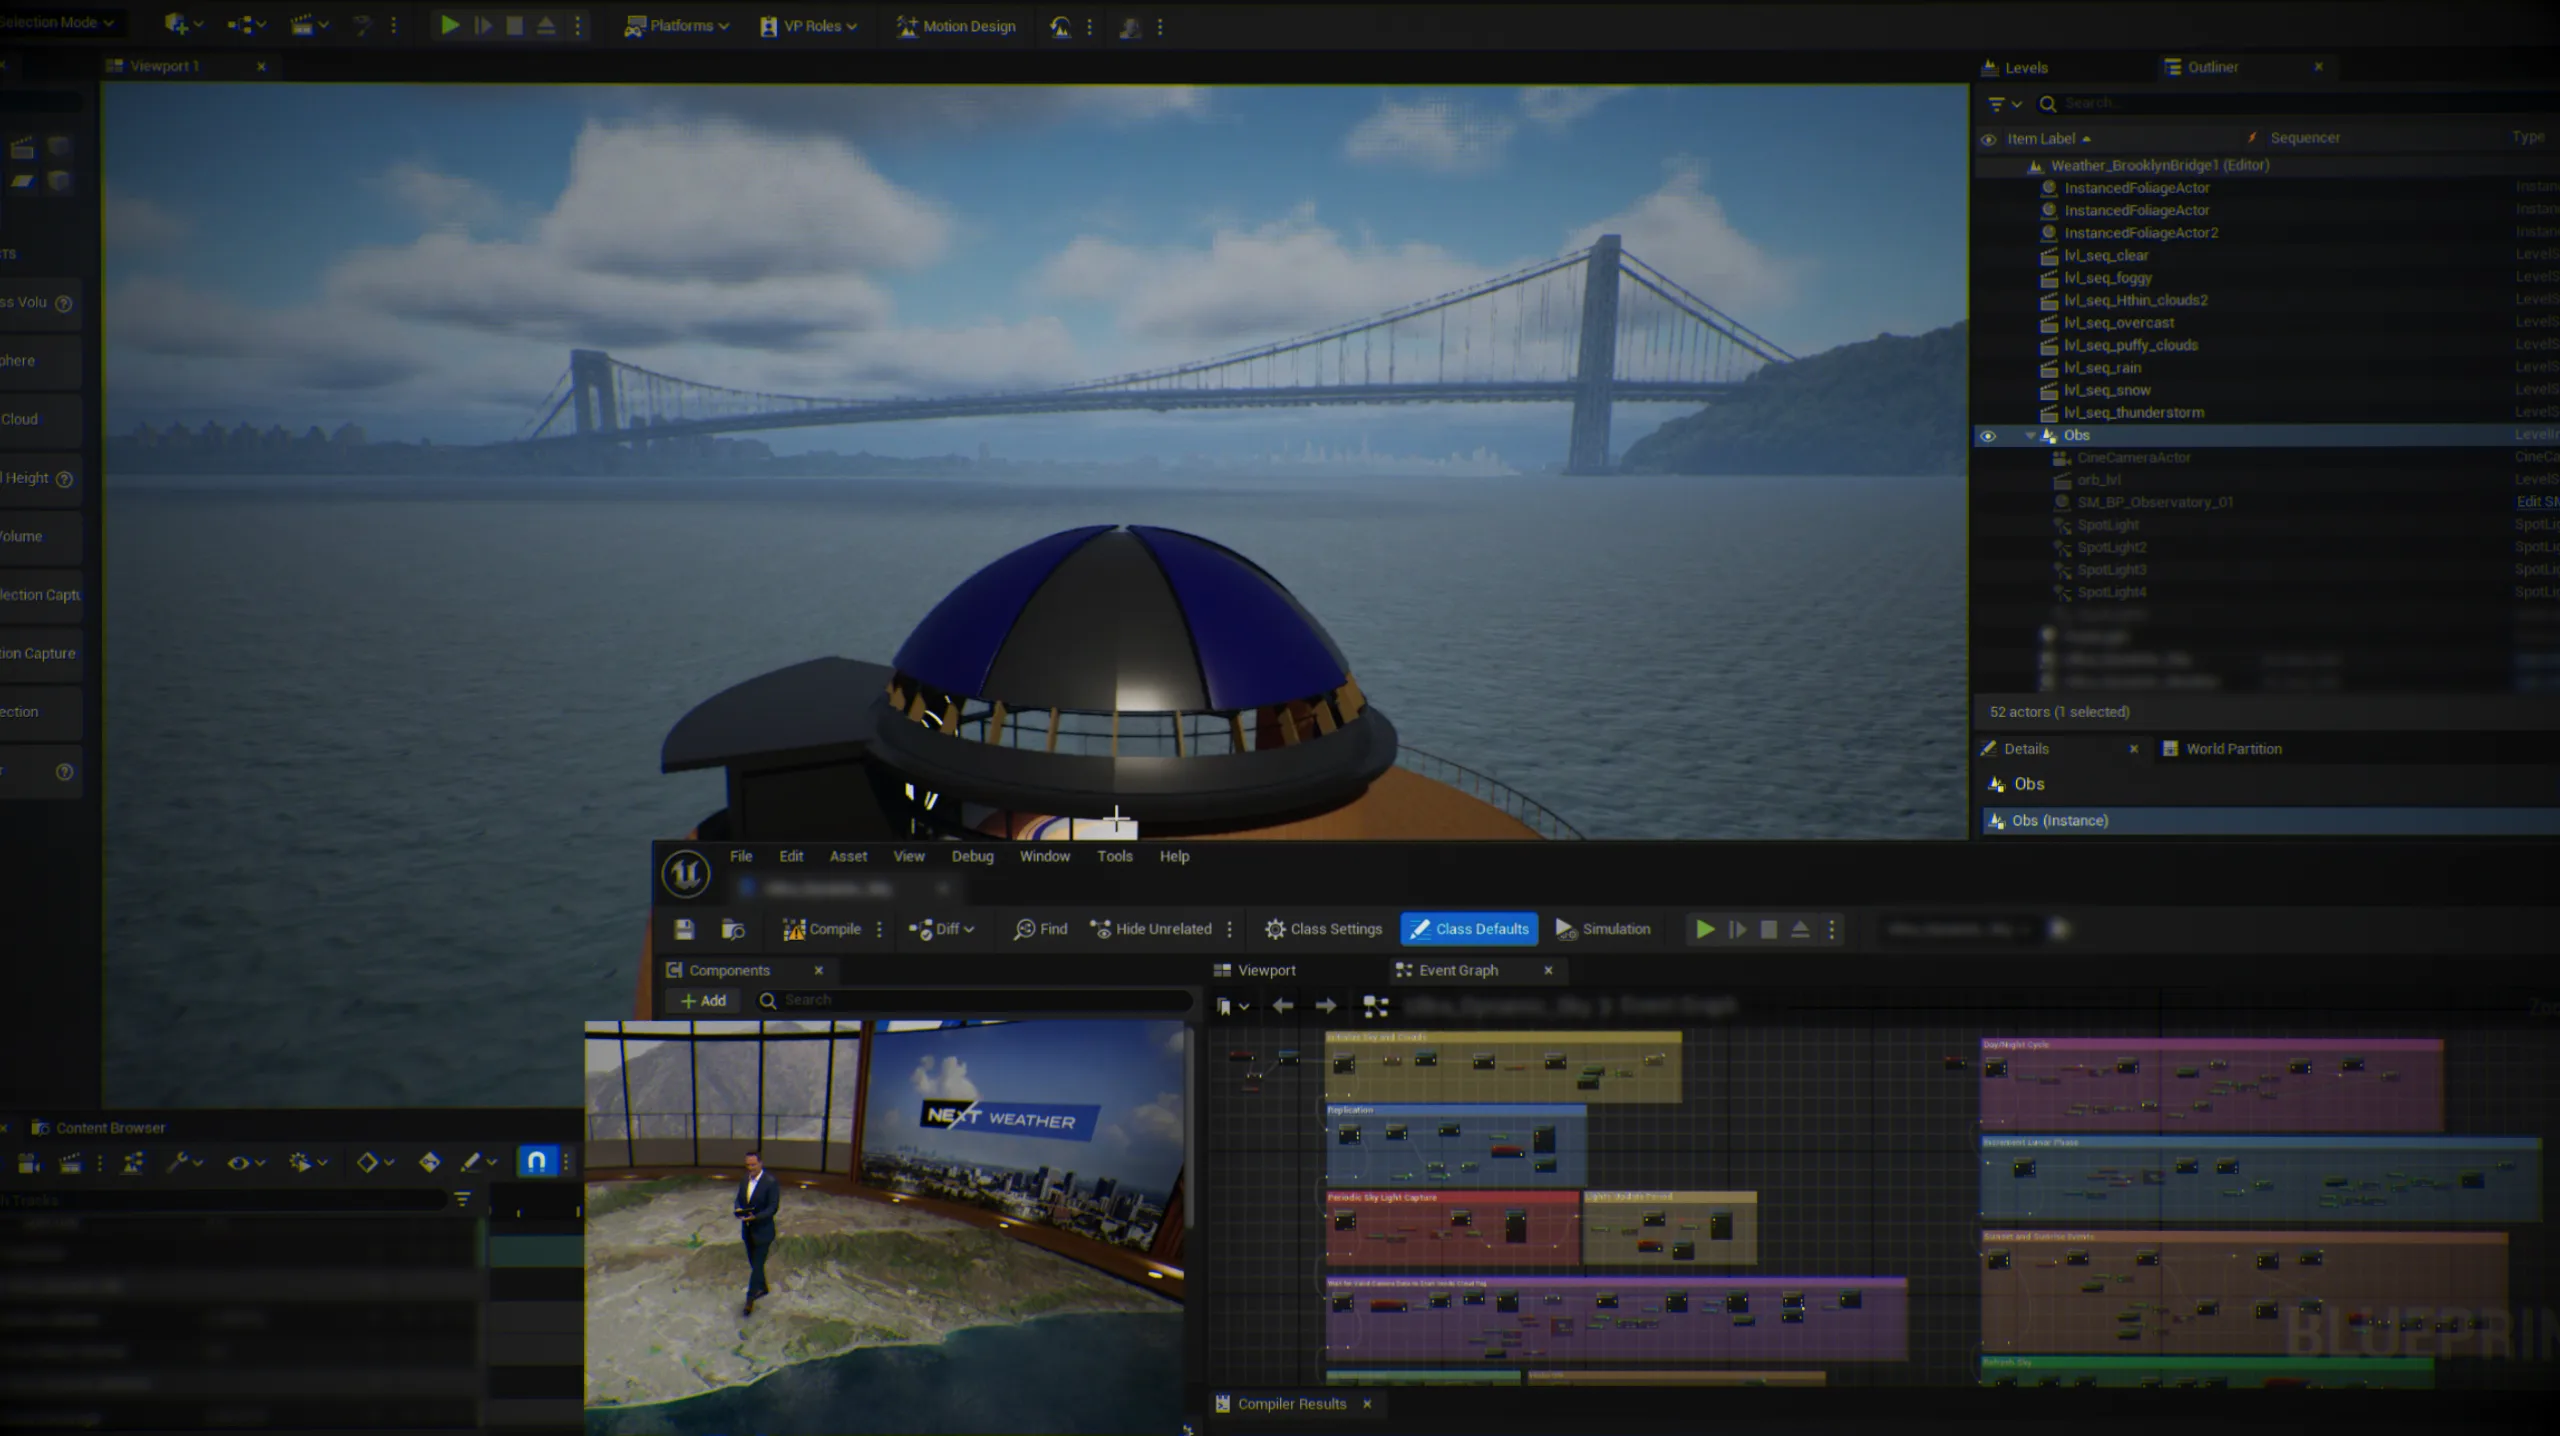Switch to the Blueprint Viewport tab
This screenshot has width=2560, height=1436.
tap(1254, 970)
